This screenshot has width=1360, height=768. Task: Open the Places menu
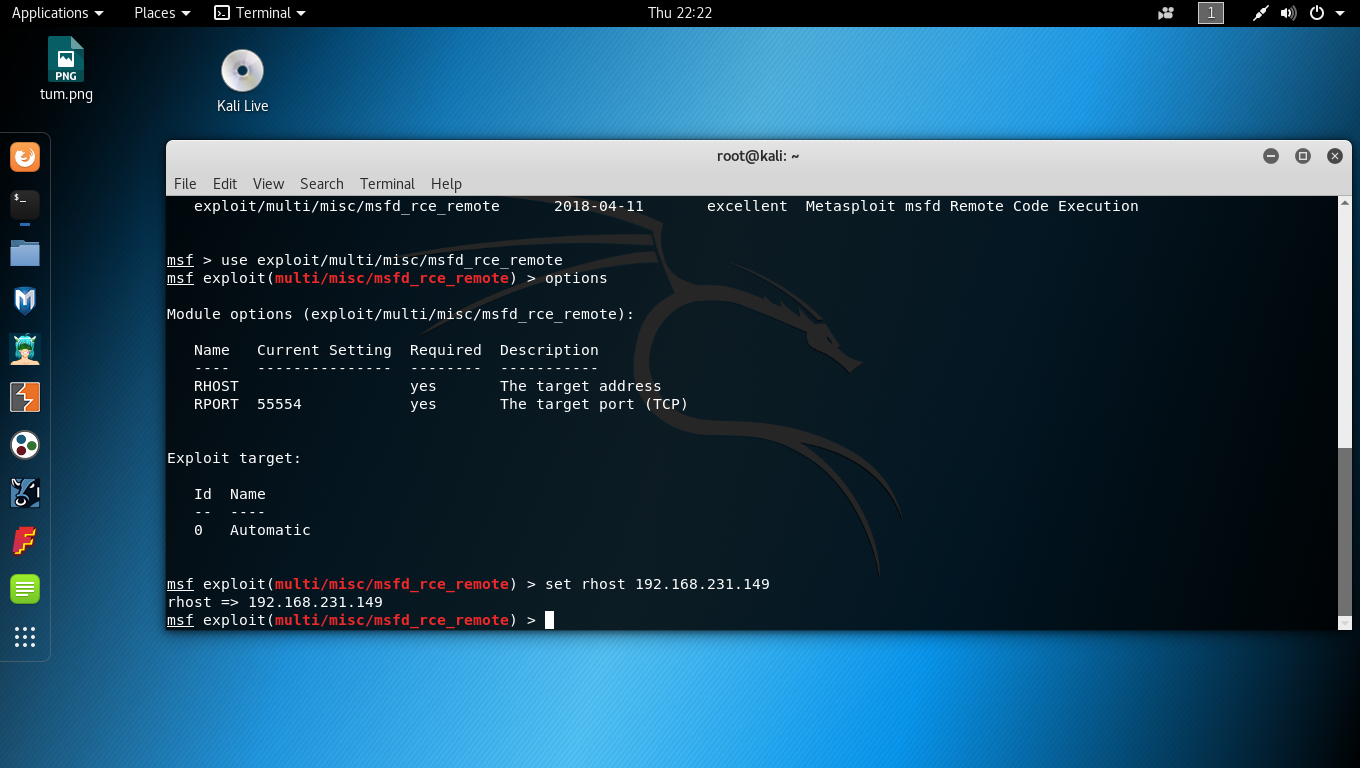click(x=162, y=13)
